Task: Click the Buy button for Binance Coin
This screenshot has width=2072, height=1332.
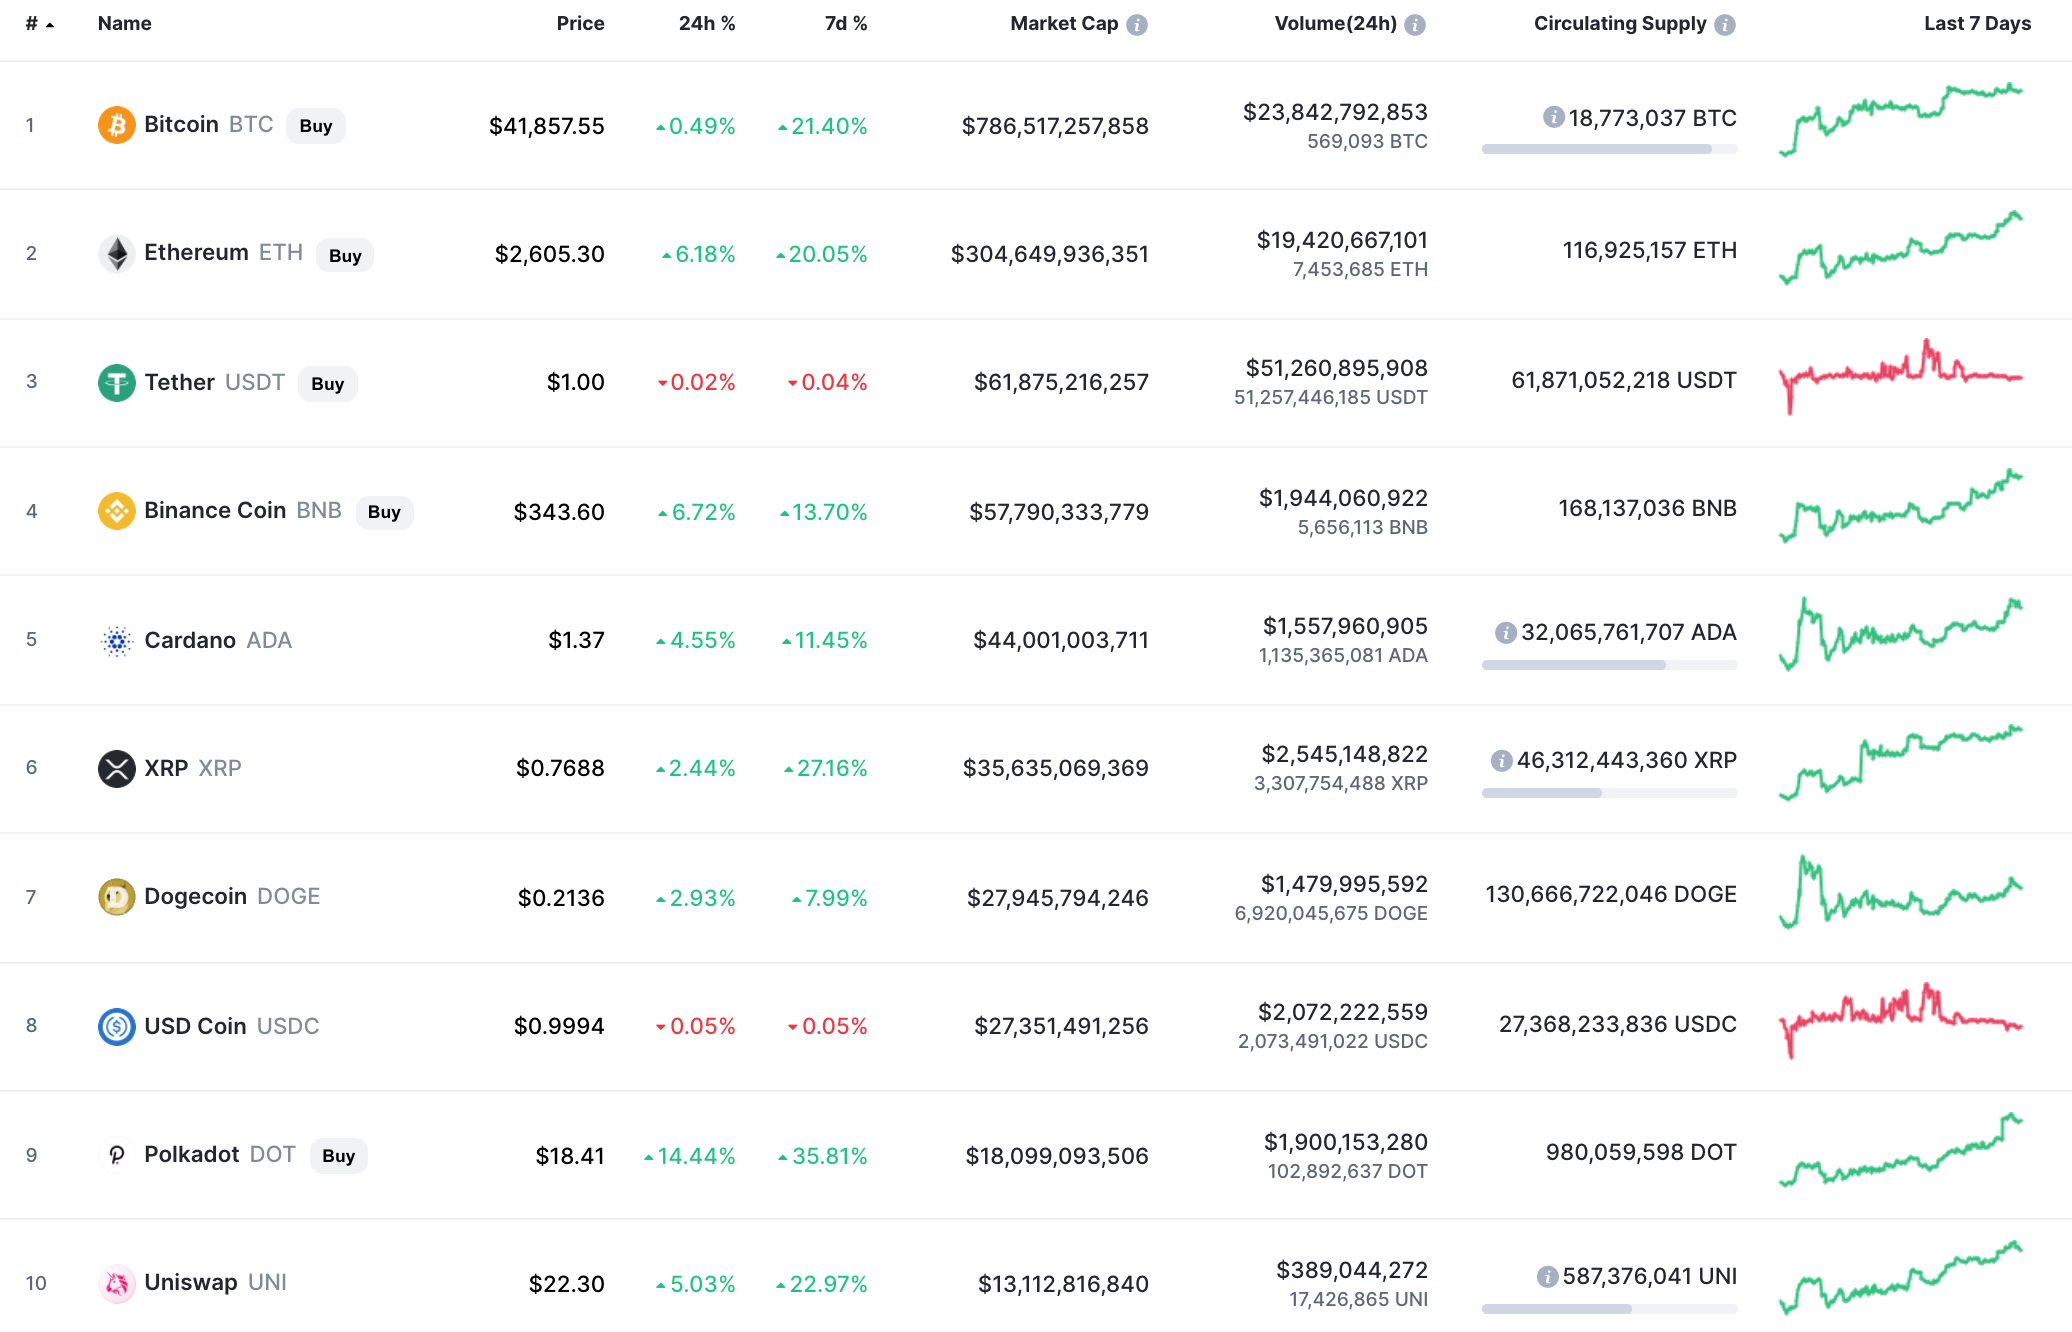Action: pyautogui.click(x=384, y=512)
